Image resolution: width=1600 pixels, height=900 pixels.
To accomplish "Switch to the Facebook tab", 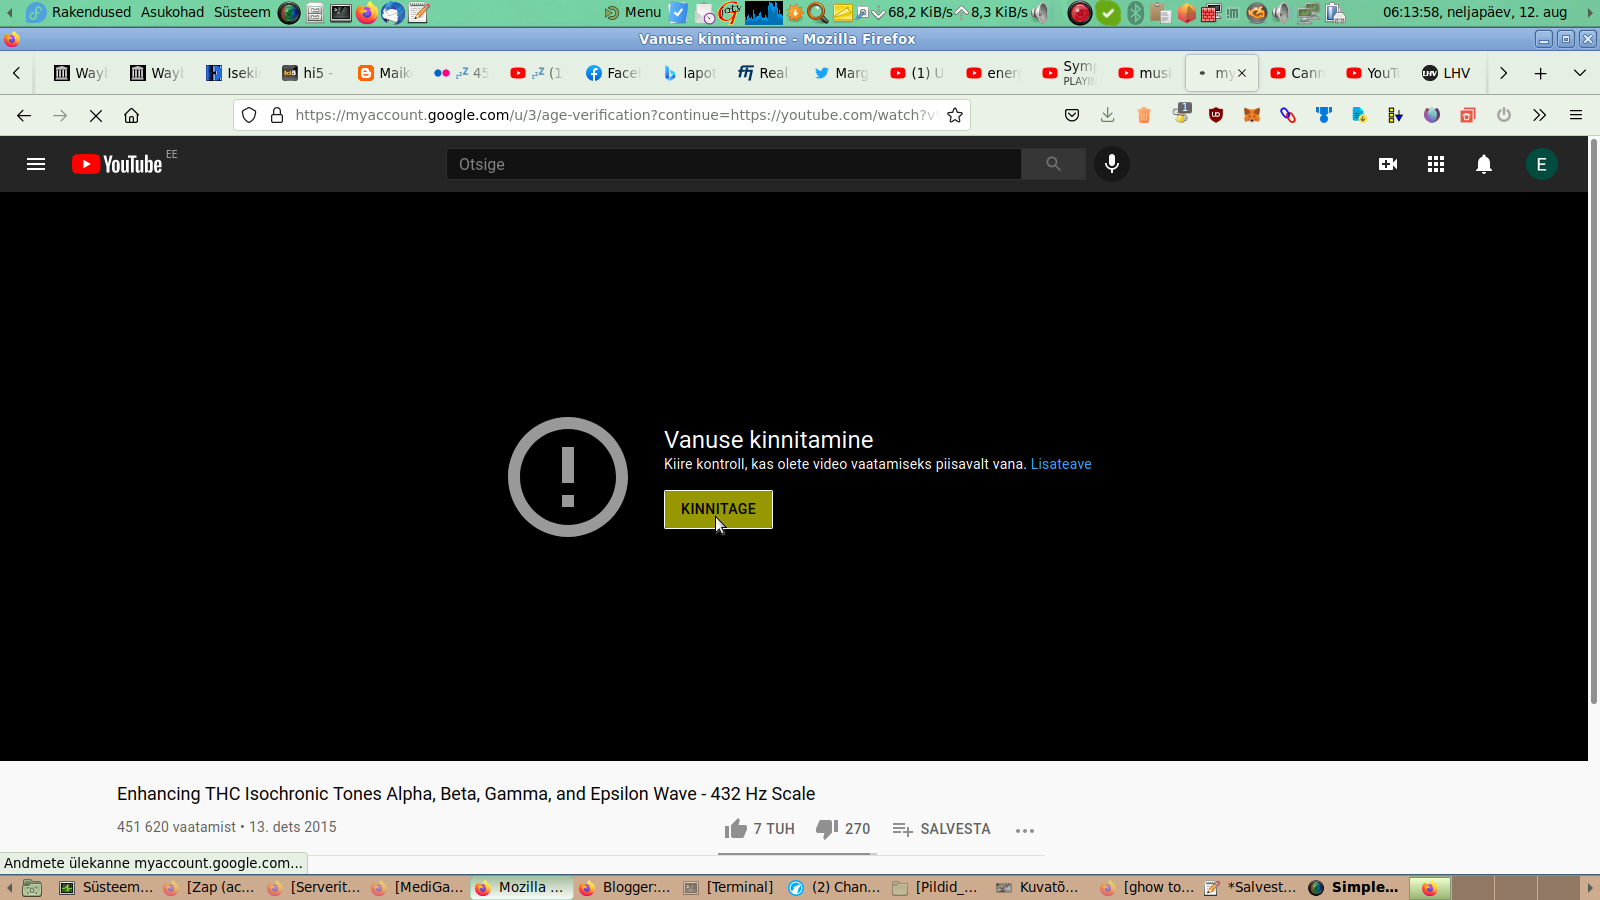I will 612,73.
